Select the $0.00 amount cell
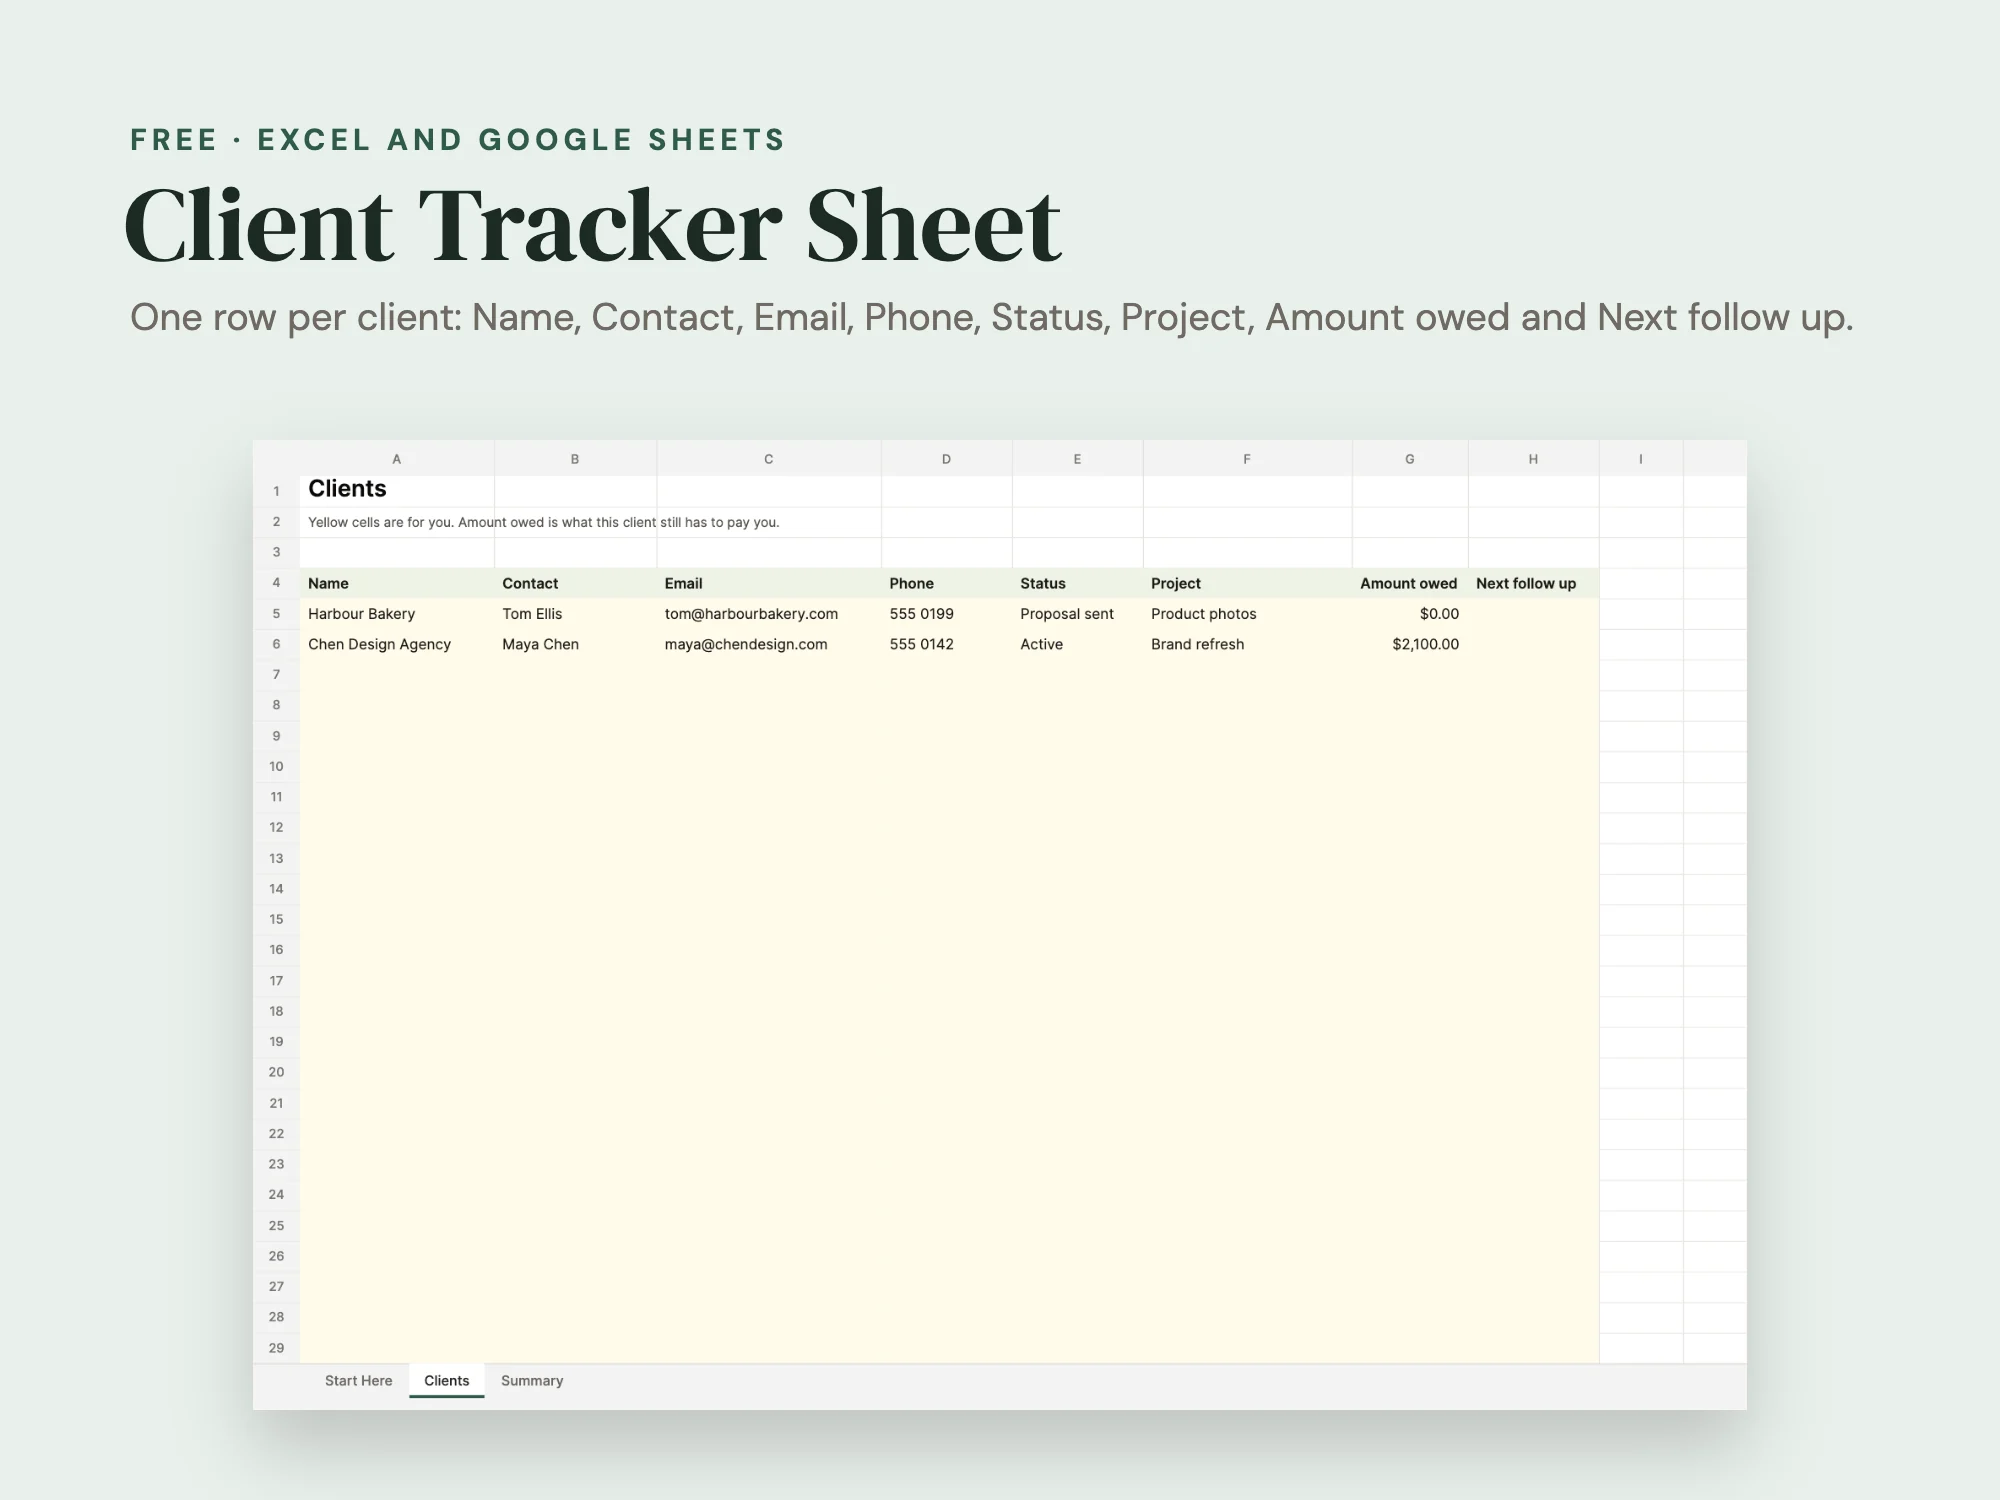 pos(1410,614)
